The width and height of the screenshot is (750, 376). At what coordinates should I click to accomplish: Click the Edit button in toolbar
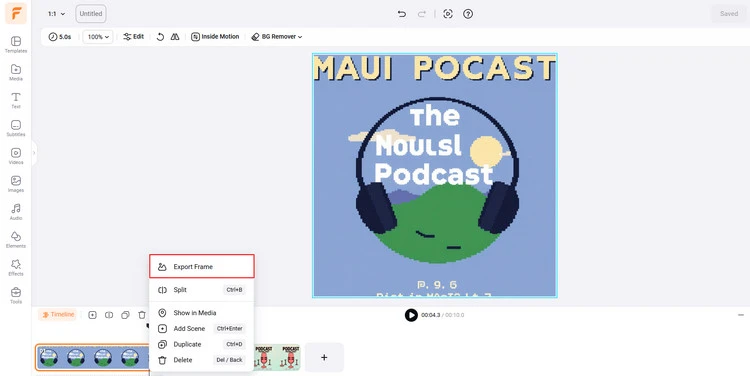click(133, 37)
